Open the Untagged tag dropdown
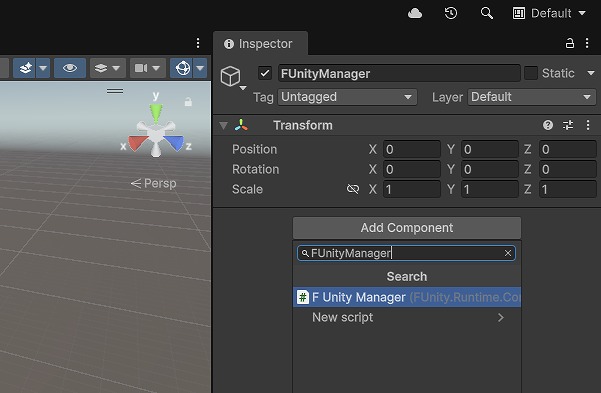The height and width of the screenshot is (393, 601). coord(347,97)
